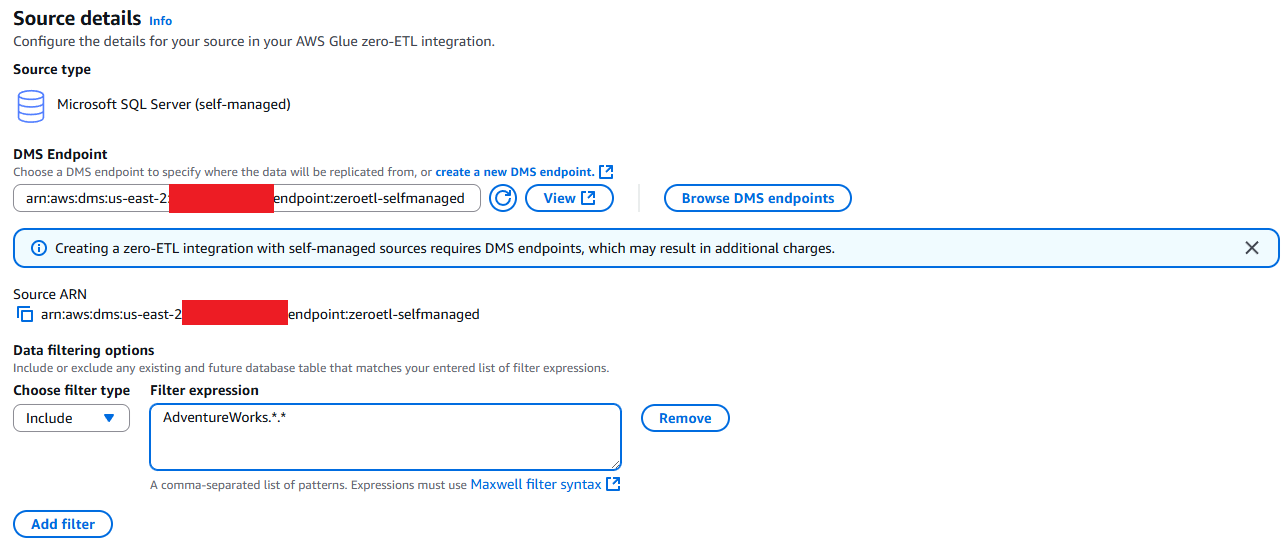Open the Maxwell filter syntax link

point(536,484)
